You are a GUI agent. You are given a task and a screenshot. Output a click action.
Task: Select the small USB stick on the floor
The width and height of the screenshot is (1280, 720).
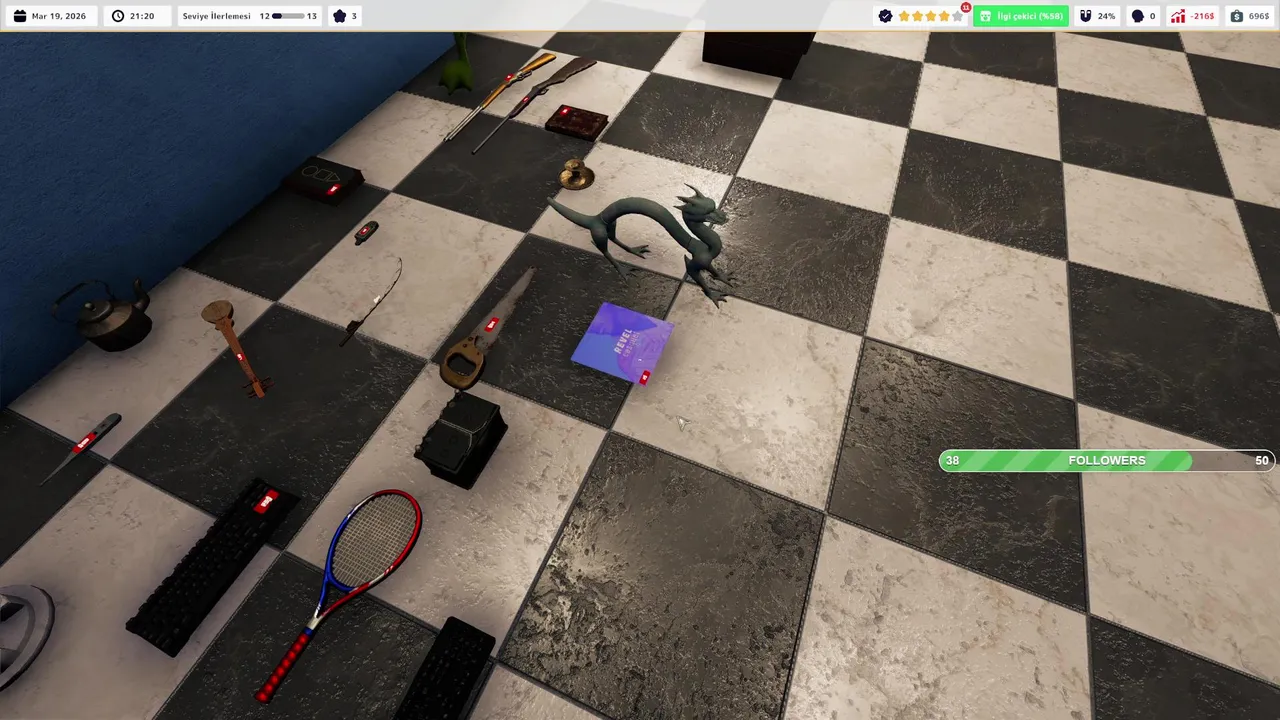(x=366, y=232)
